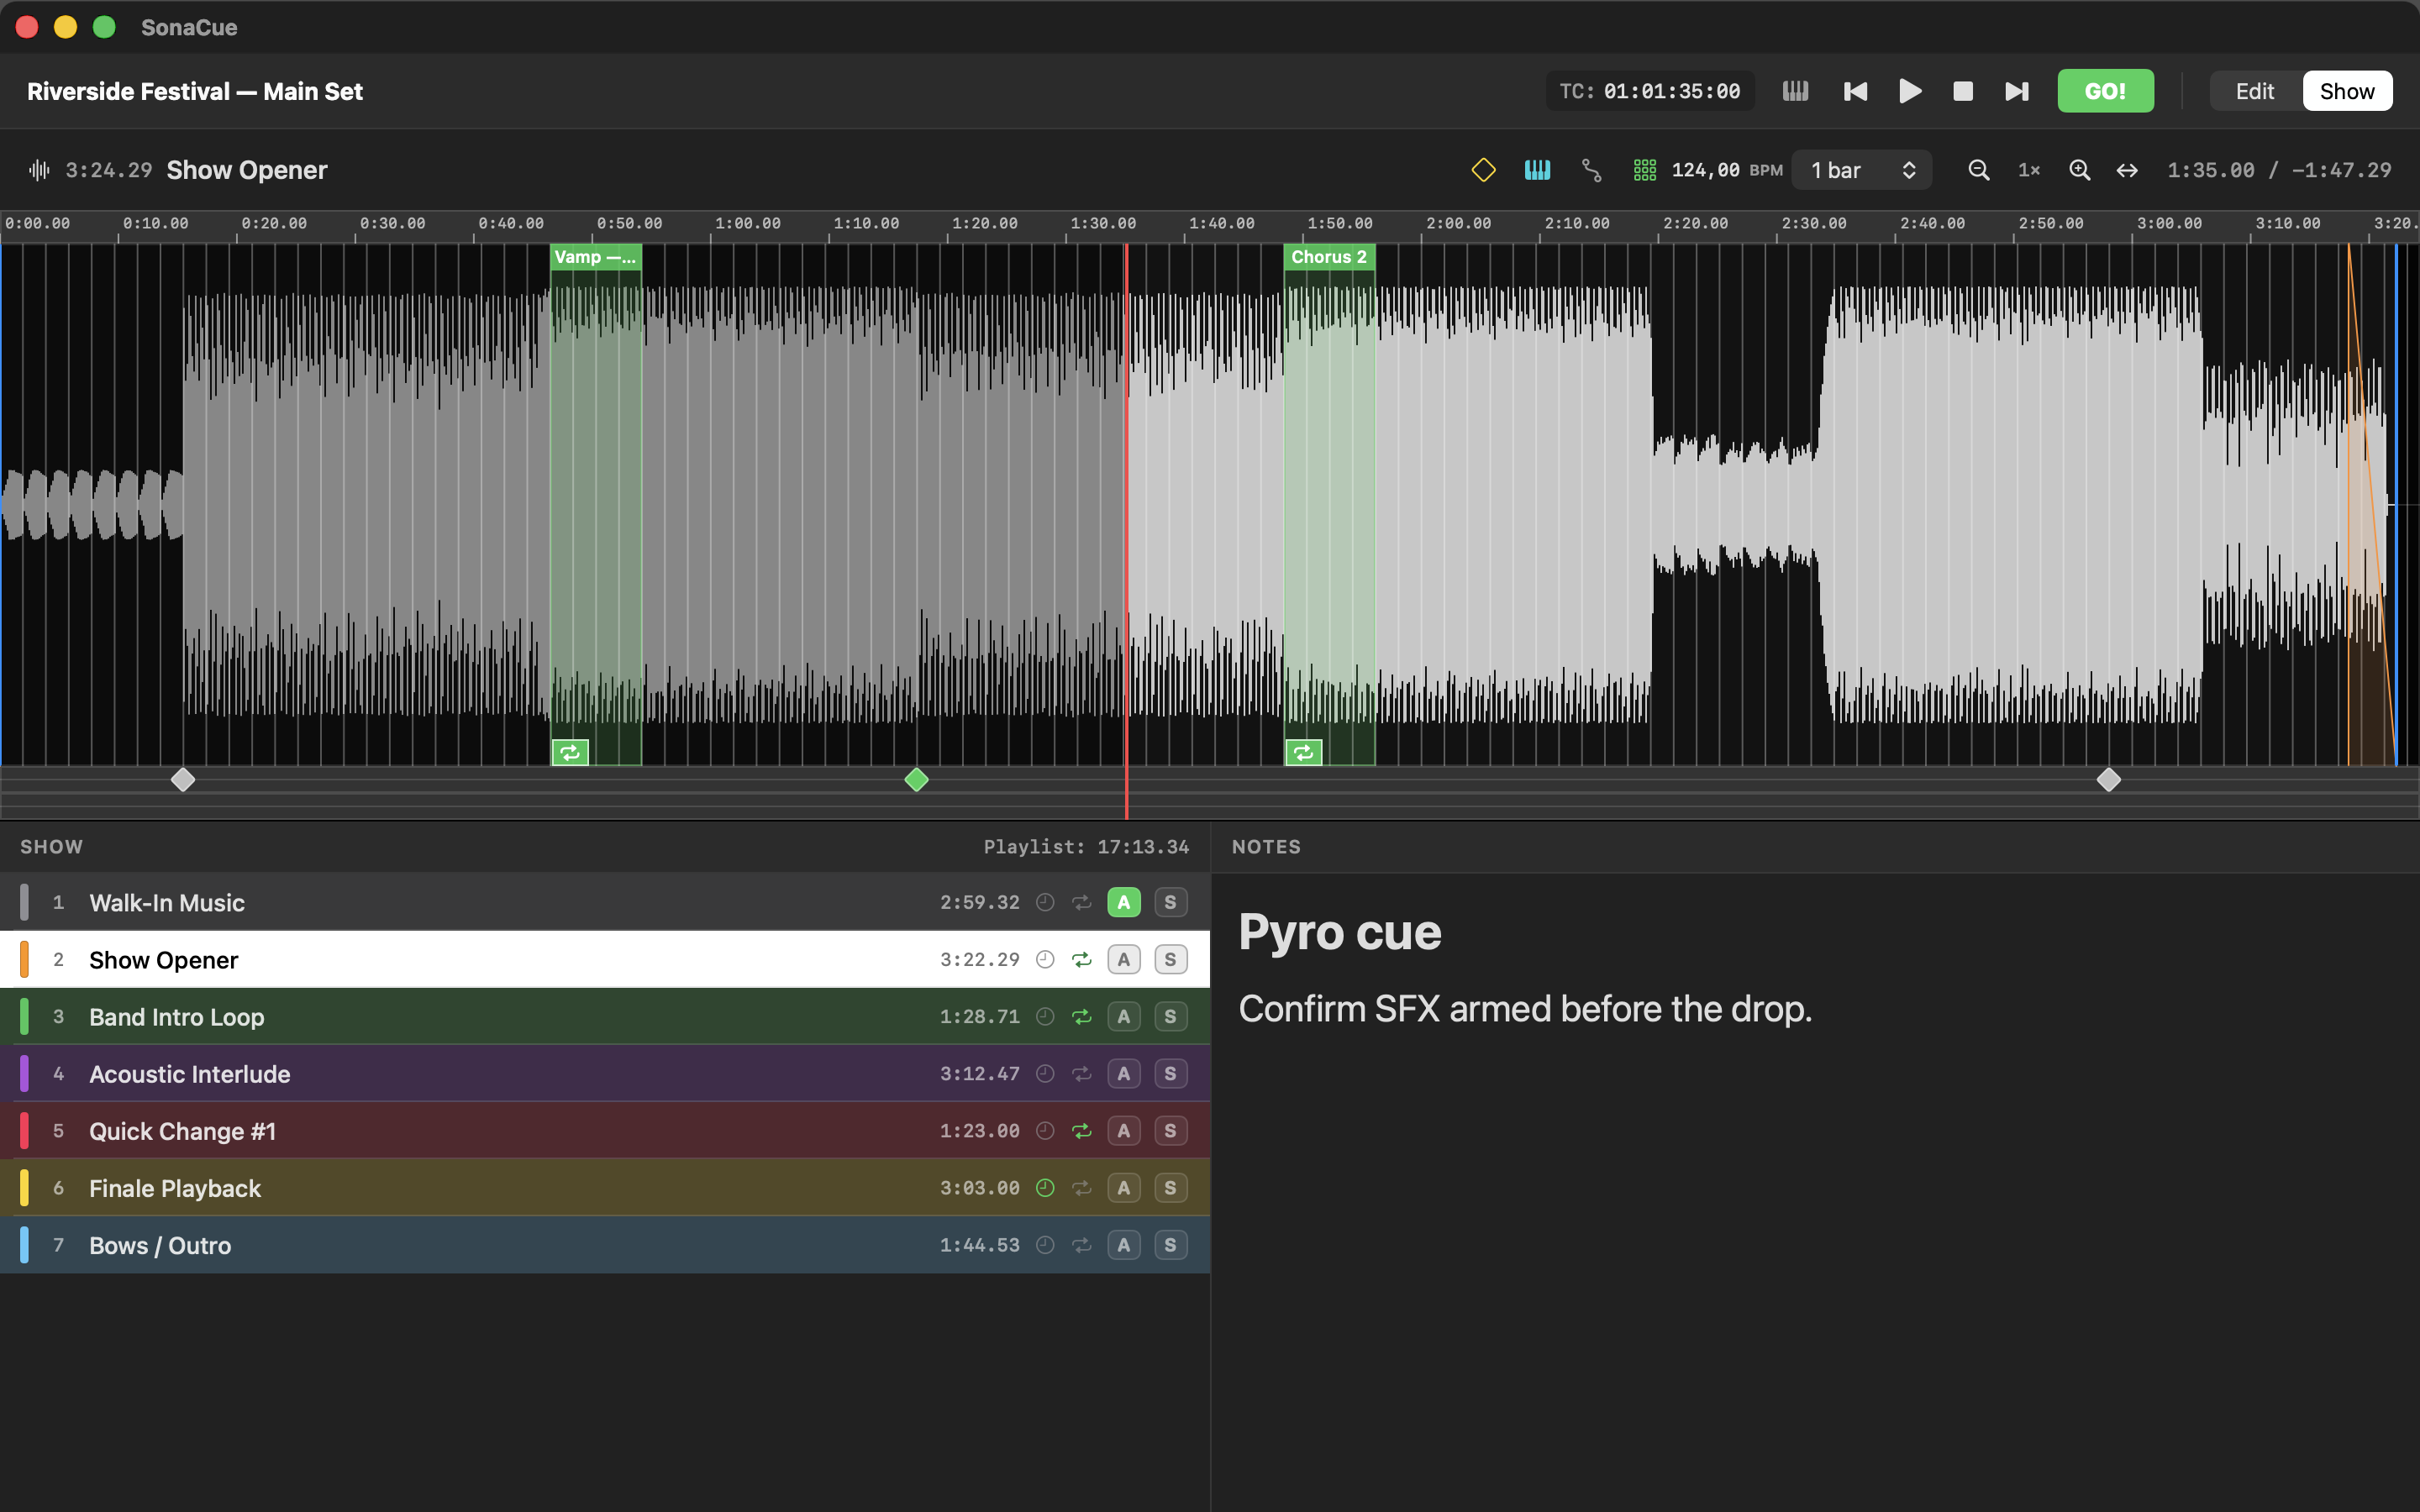Toggle A button on Show Opener
The image size is (2420, 1512).
coord(1124,959)
